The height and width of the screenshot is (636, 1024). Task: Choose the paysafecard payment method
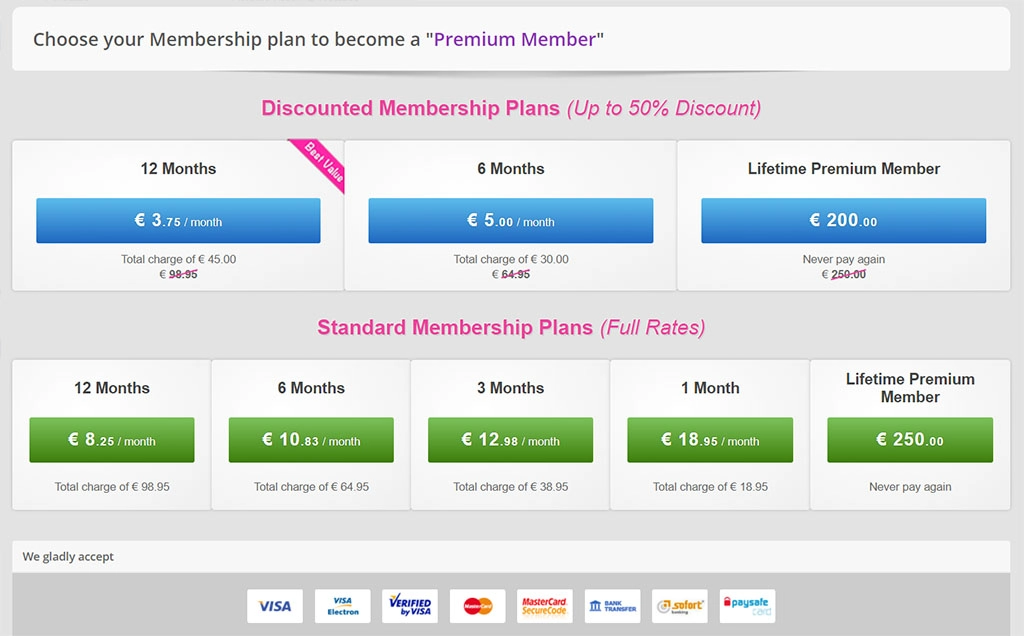[747, 605]
